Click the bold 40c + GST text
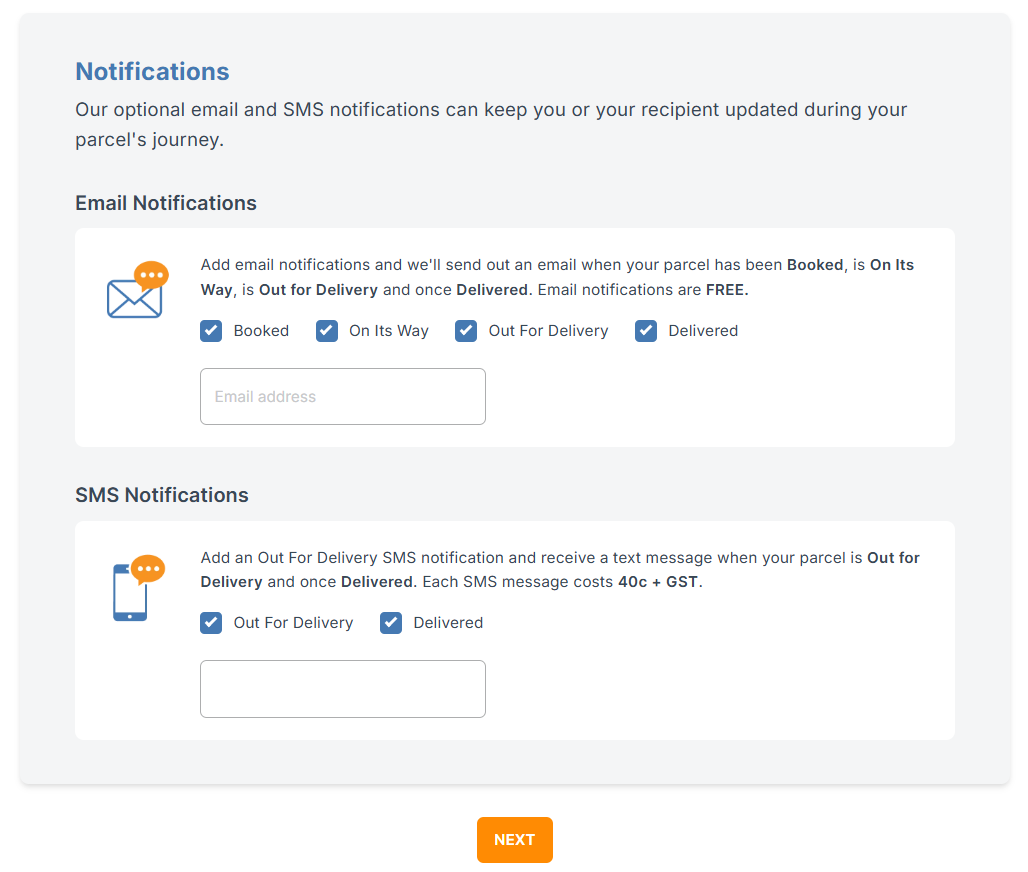This screenshot has width=1028, height=872. tap(658, 582)
